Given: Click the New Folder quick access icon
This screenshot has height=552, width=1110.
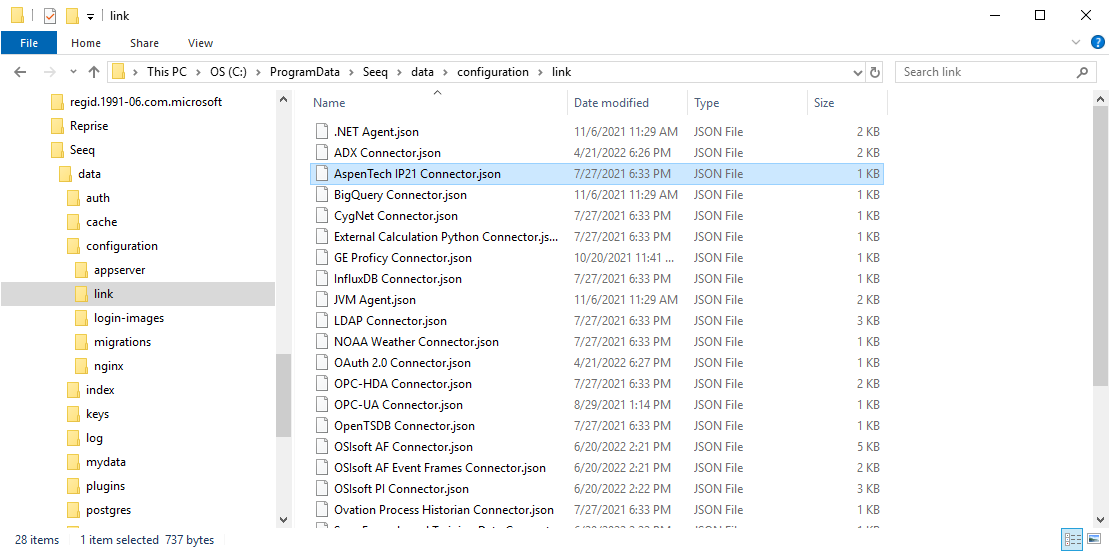Looking at the screenshot, I should click(71, 16).
